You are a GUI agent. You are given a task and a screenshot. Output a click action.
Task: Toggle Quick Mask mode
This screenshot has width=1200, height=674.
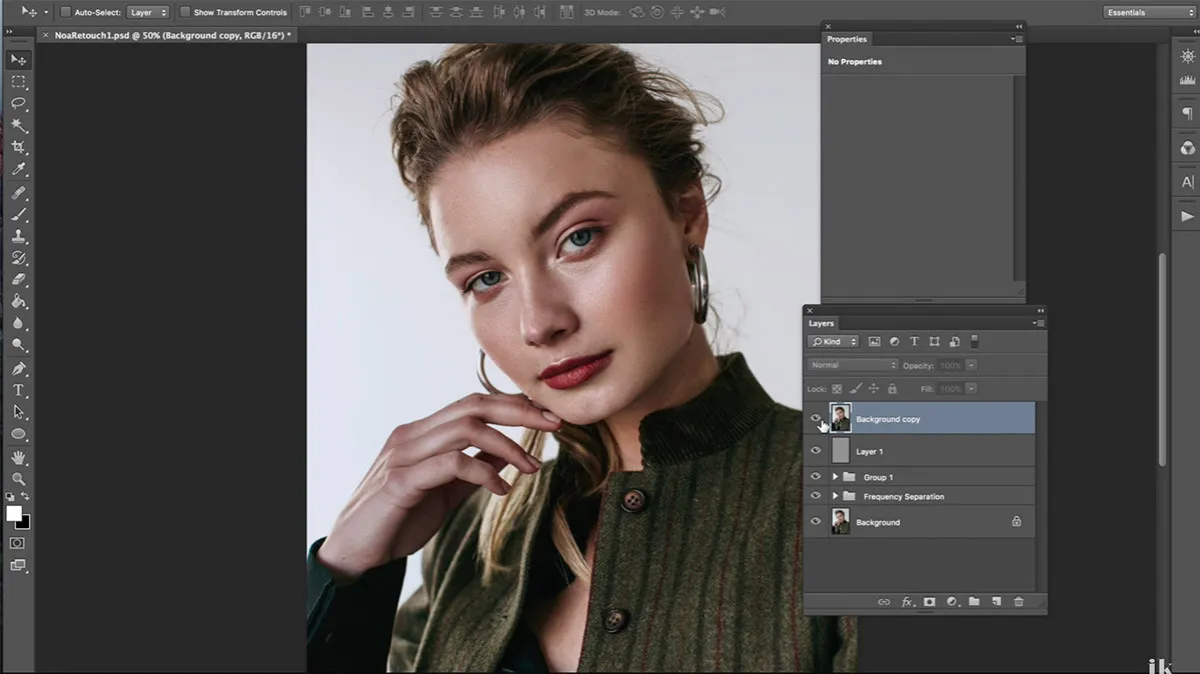18,543
